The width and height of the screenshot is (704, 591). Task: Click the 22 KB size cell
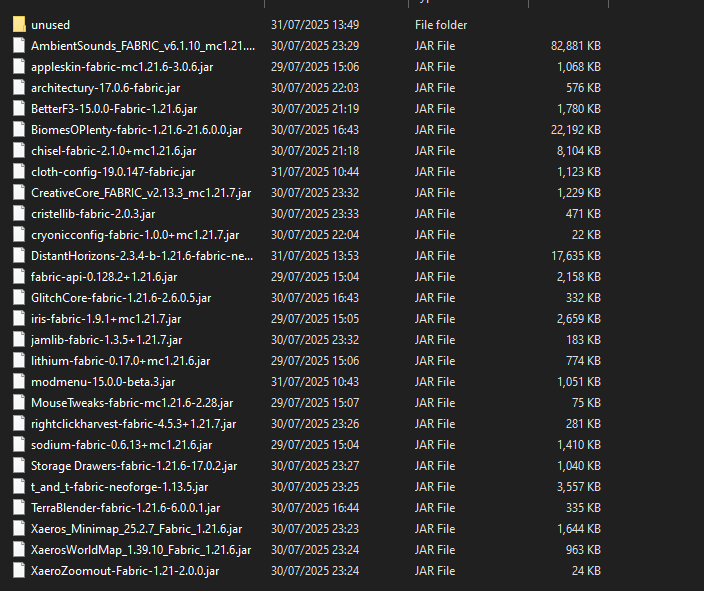point(586,235)
